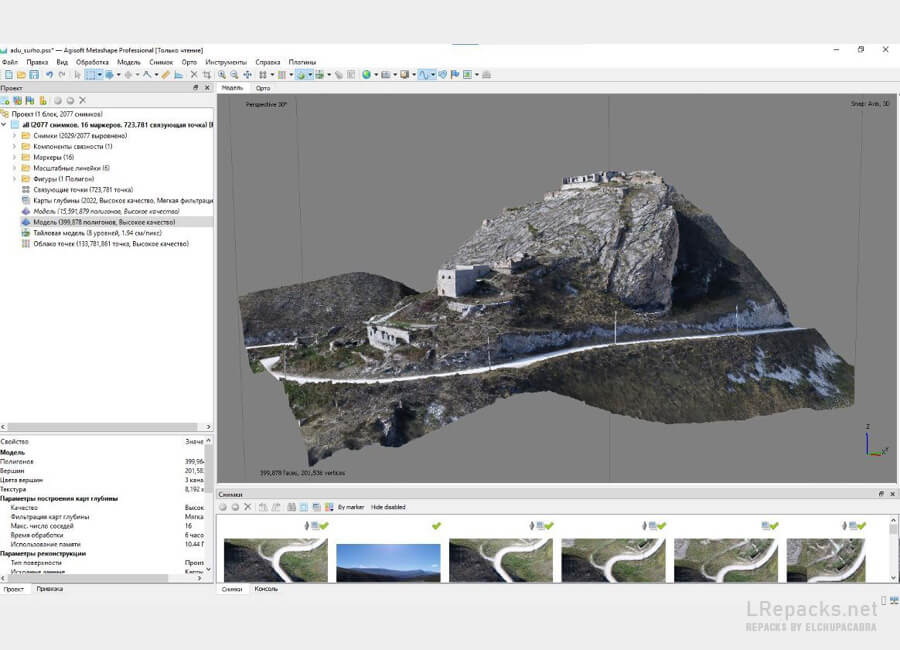Select the rectangle selection tool

90,75
